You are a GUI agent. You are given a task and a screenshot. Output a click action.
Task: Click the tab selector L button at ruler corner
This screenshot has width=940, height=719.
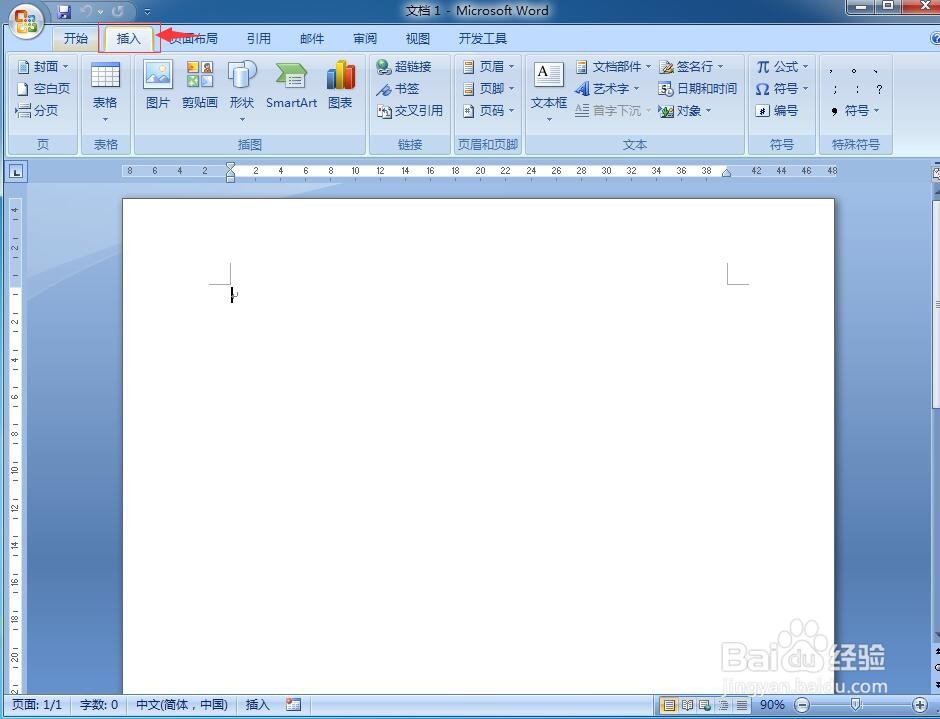16,172
